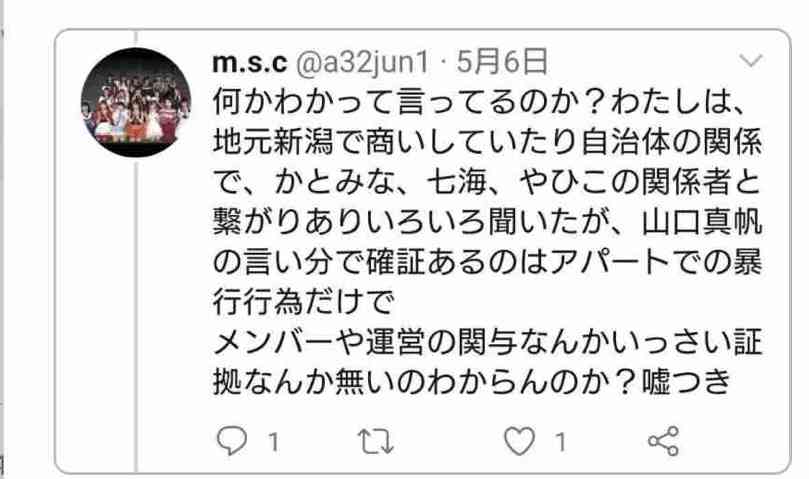Retweet the post by m.s.c
The height and width of the screenshot is (479, 809).
pyautogui.click(x=376, y=442)
